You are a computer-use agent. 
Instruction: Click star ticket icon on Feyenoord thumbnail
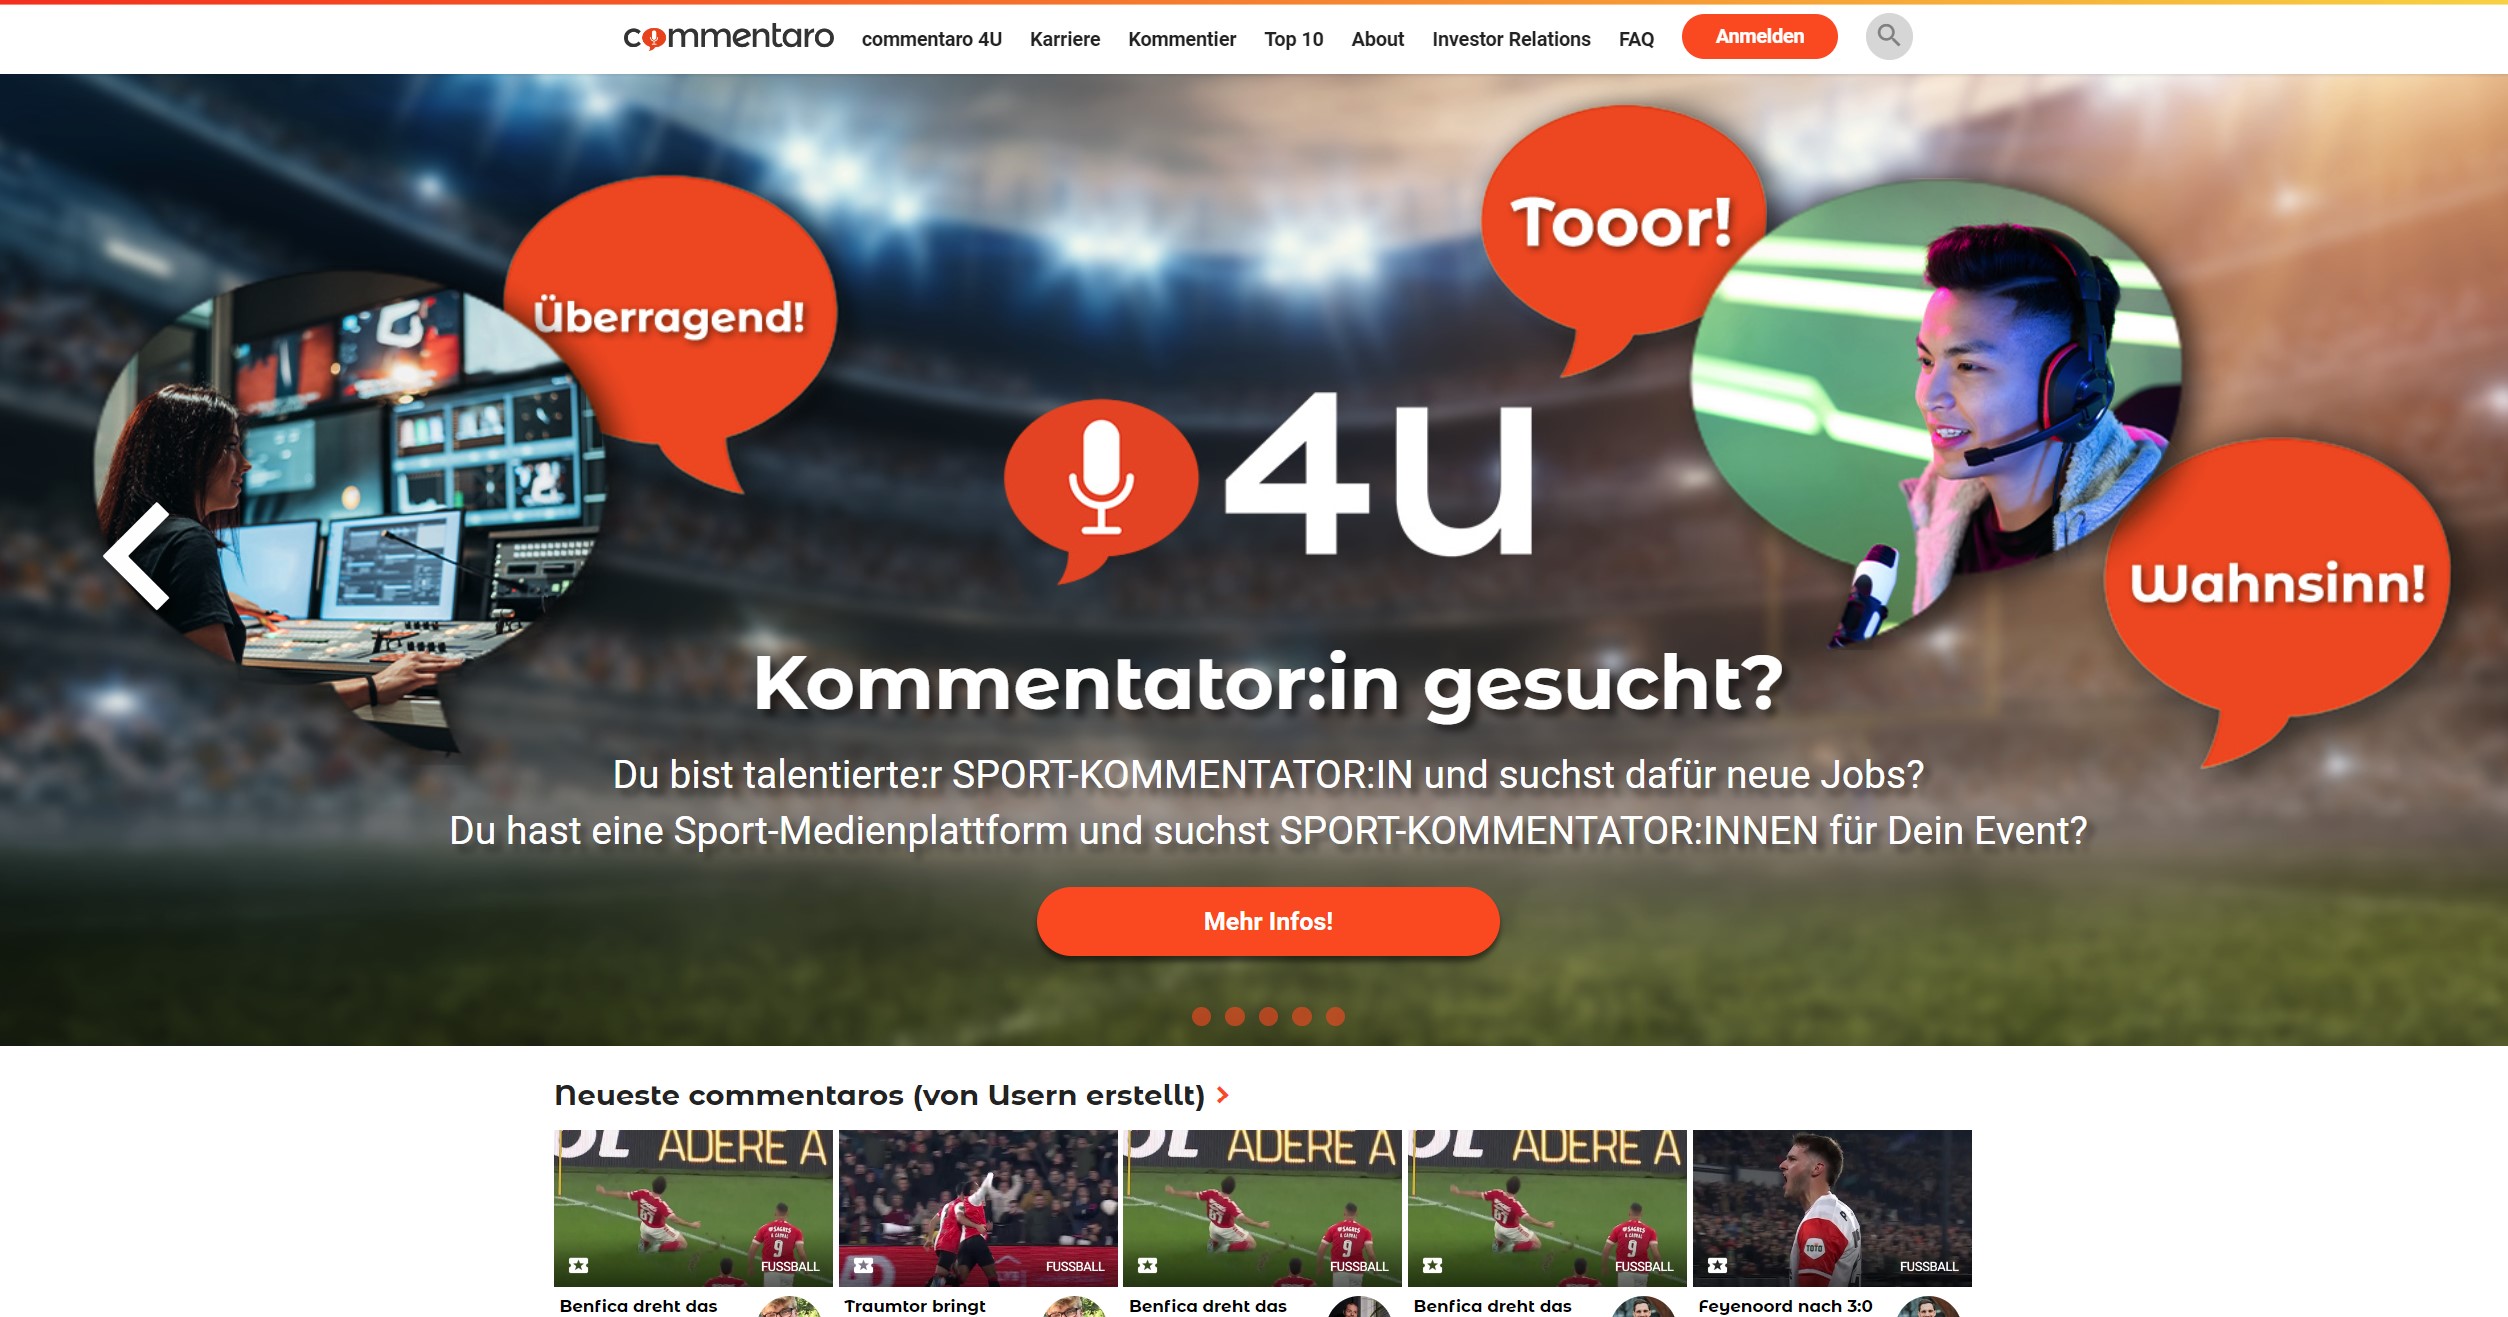tap(1717, 1266)
